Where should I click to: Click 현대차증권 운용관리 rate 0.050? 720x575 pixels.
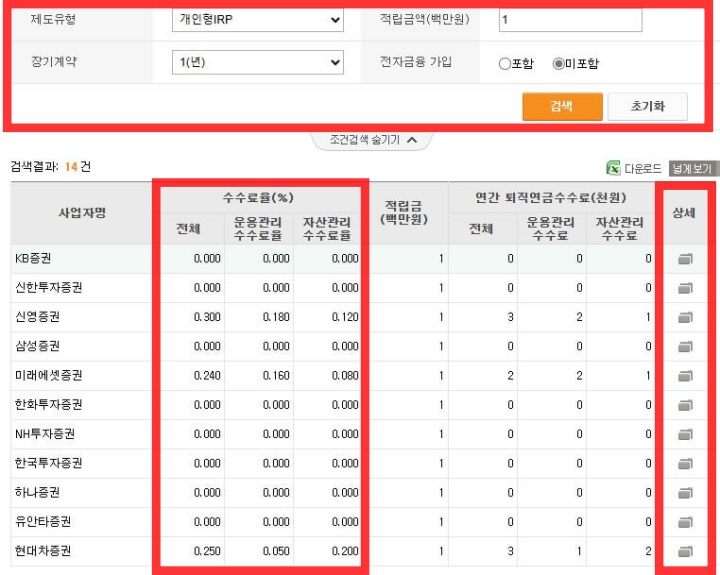(276, 552)
